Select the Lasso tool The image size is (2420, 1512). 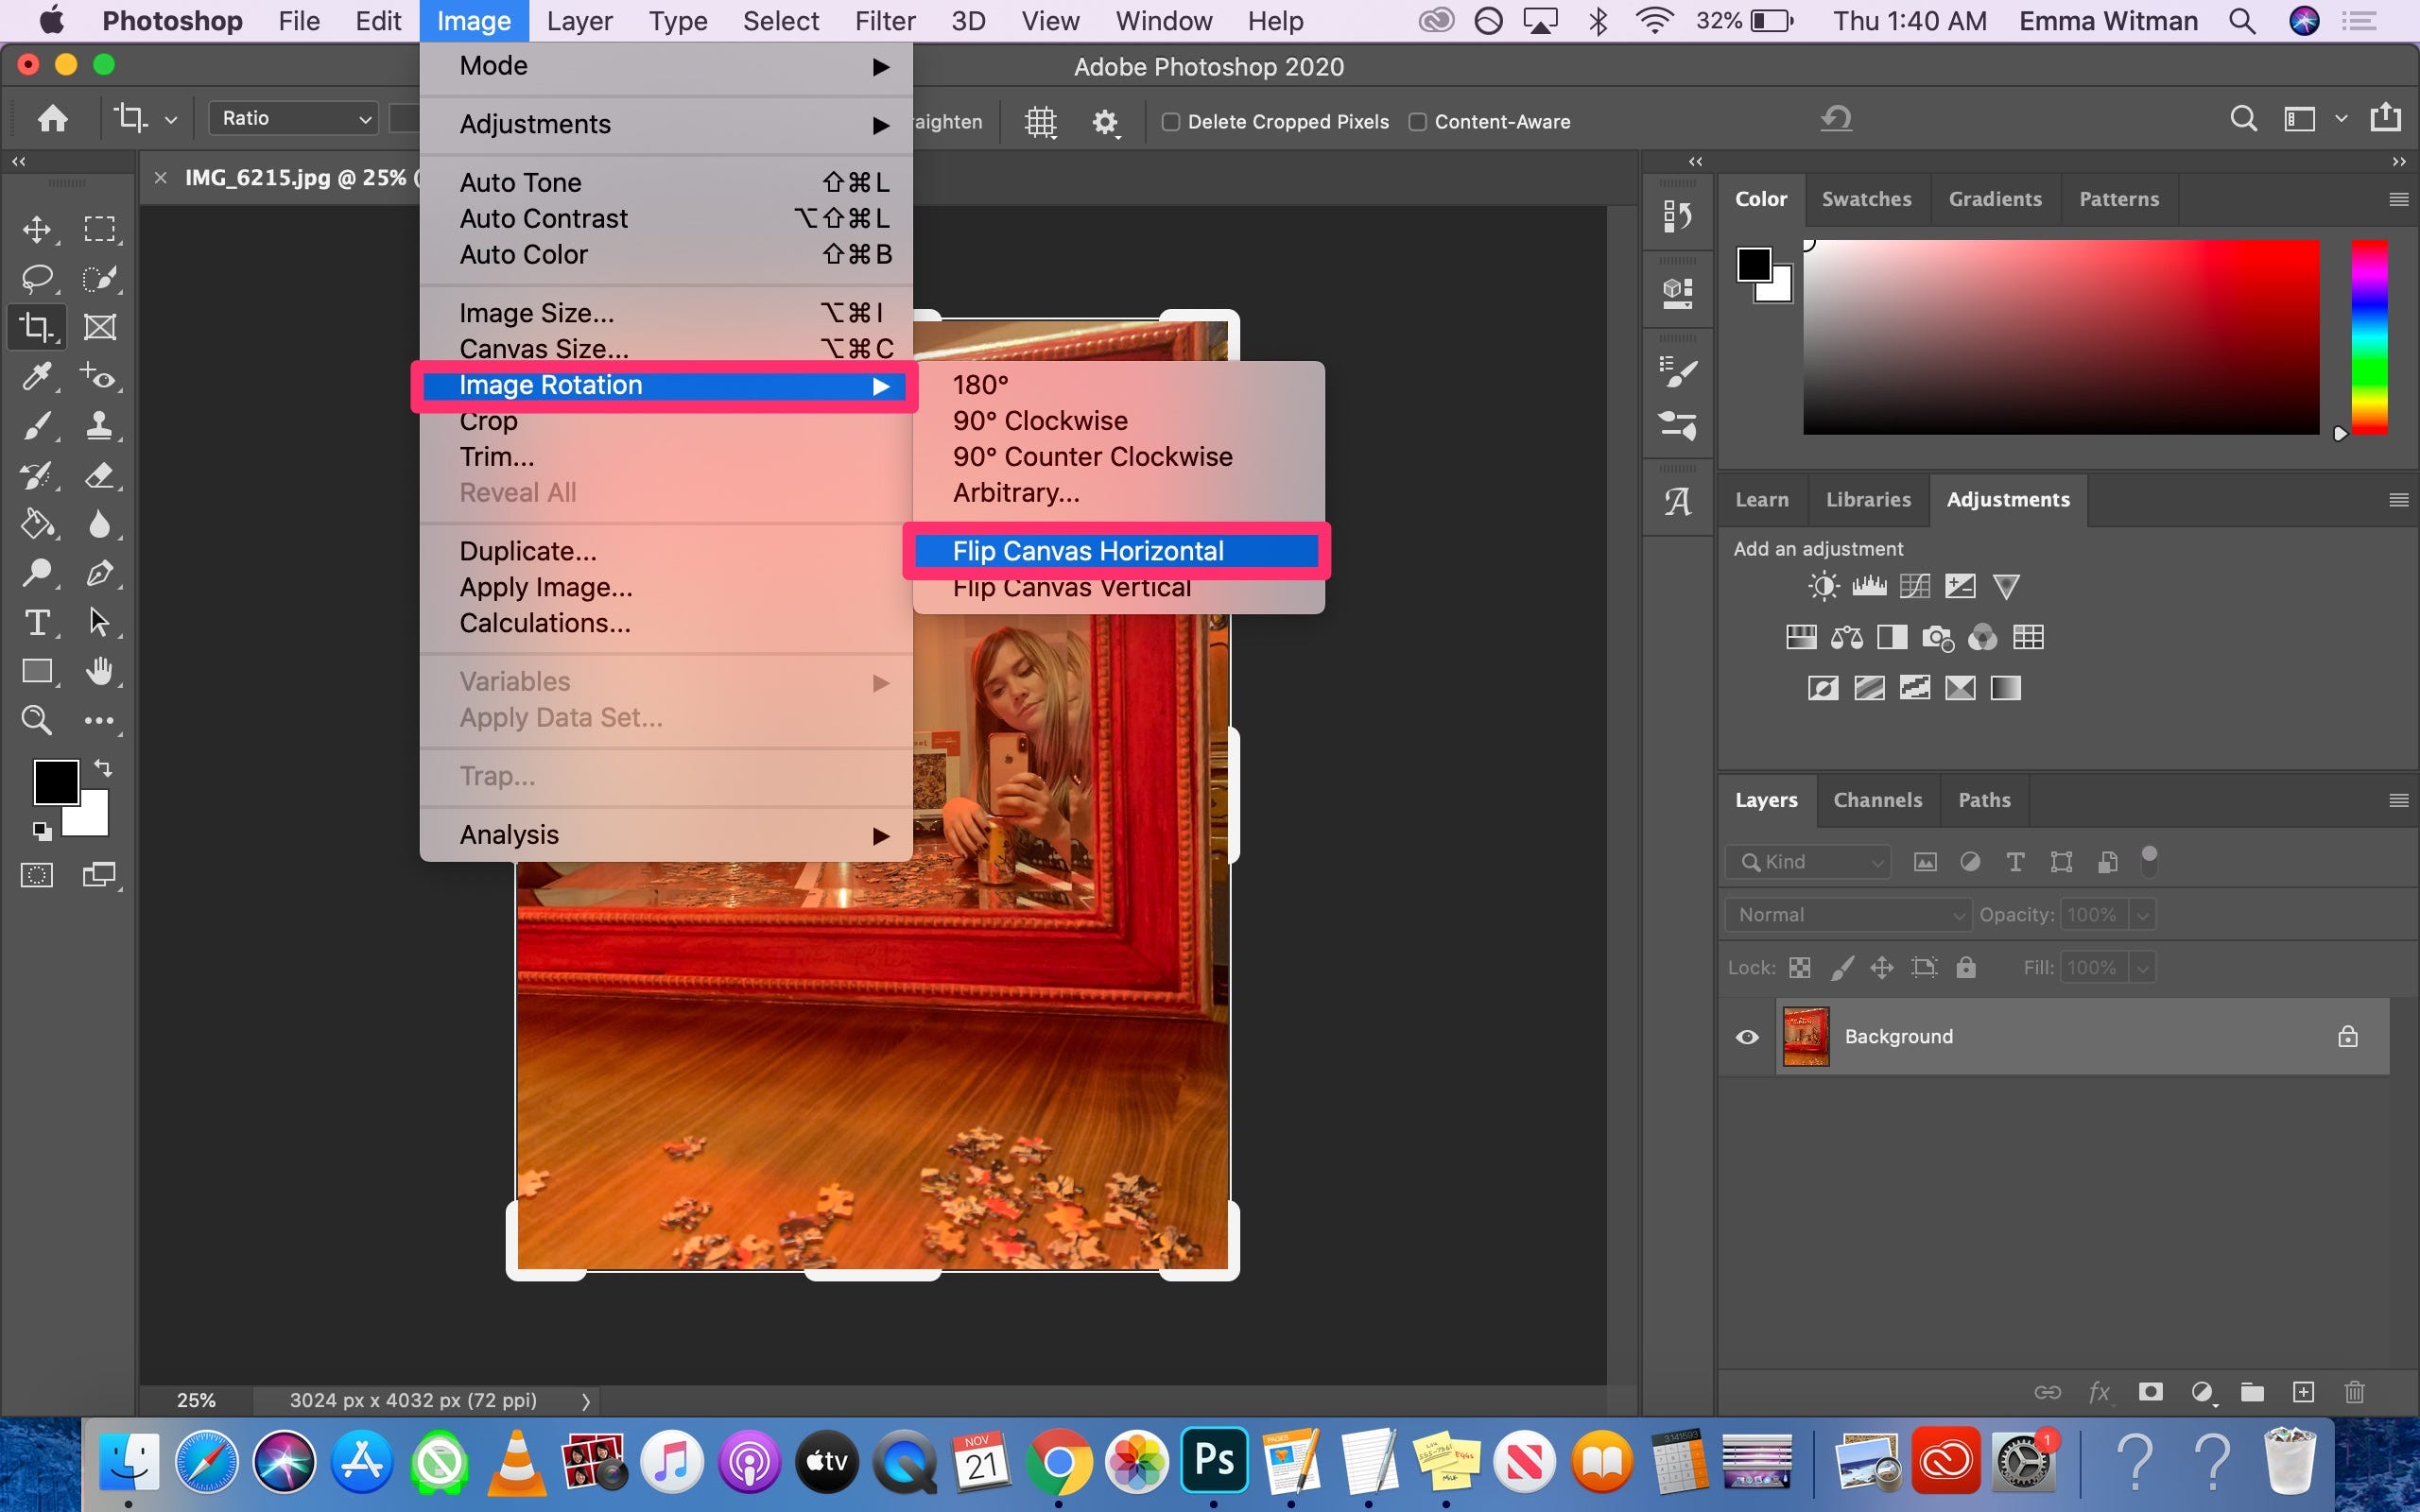tap(37, 278)
